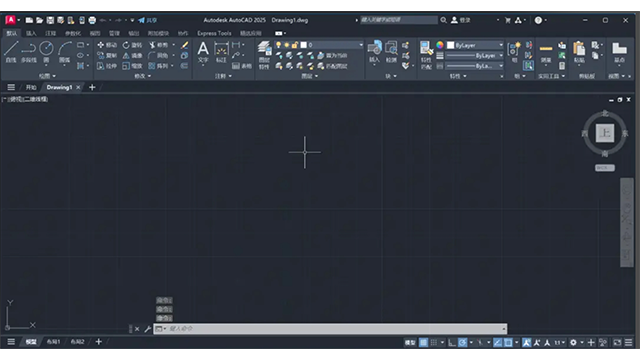Open object color ByLayer swatch dropdown
Screen dimensions: 640x360
474,45
